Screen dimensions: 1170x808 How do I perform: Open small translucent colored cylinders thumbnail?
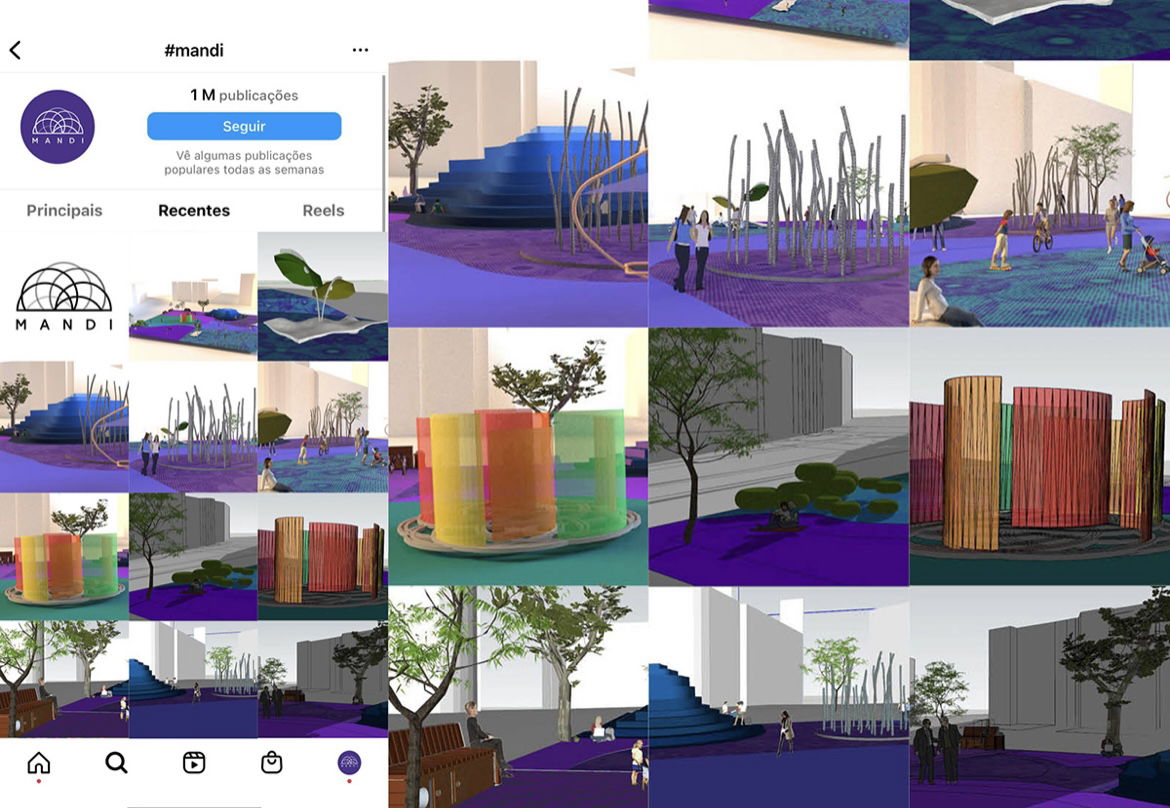[x=64, y=557]
